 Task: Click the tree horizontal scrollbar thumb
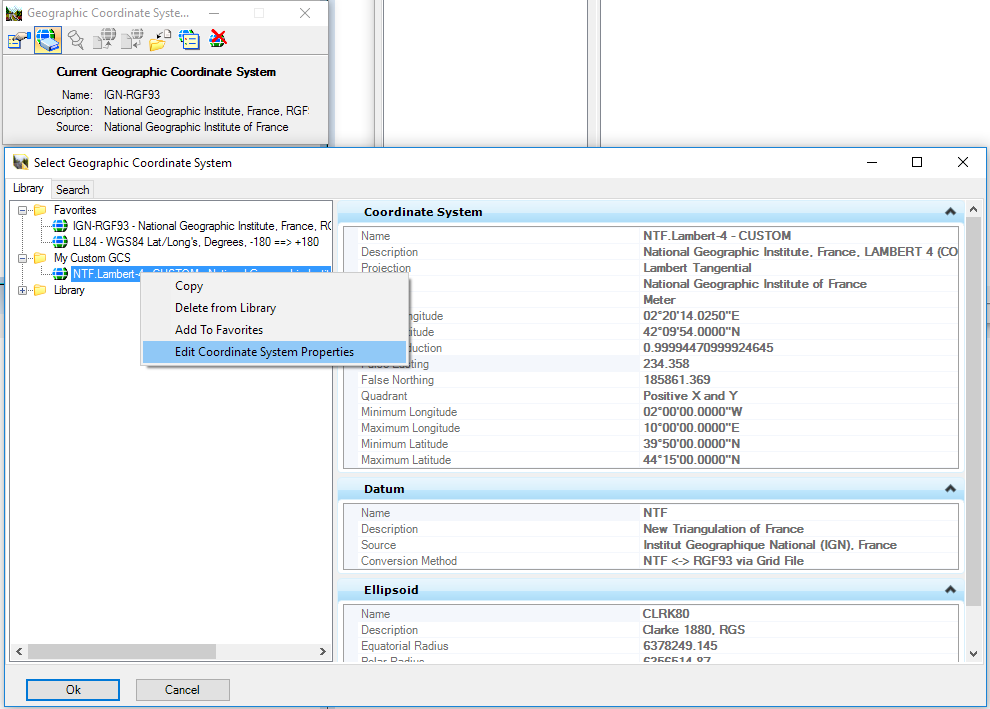click(122, 652)
